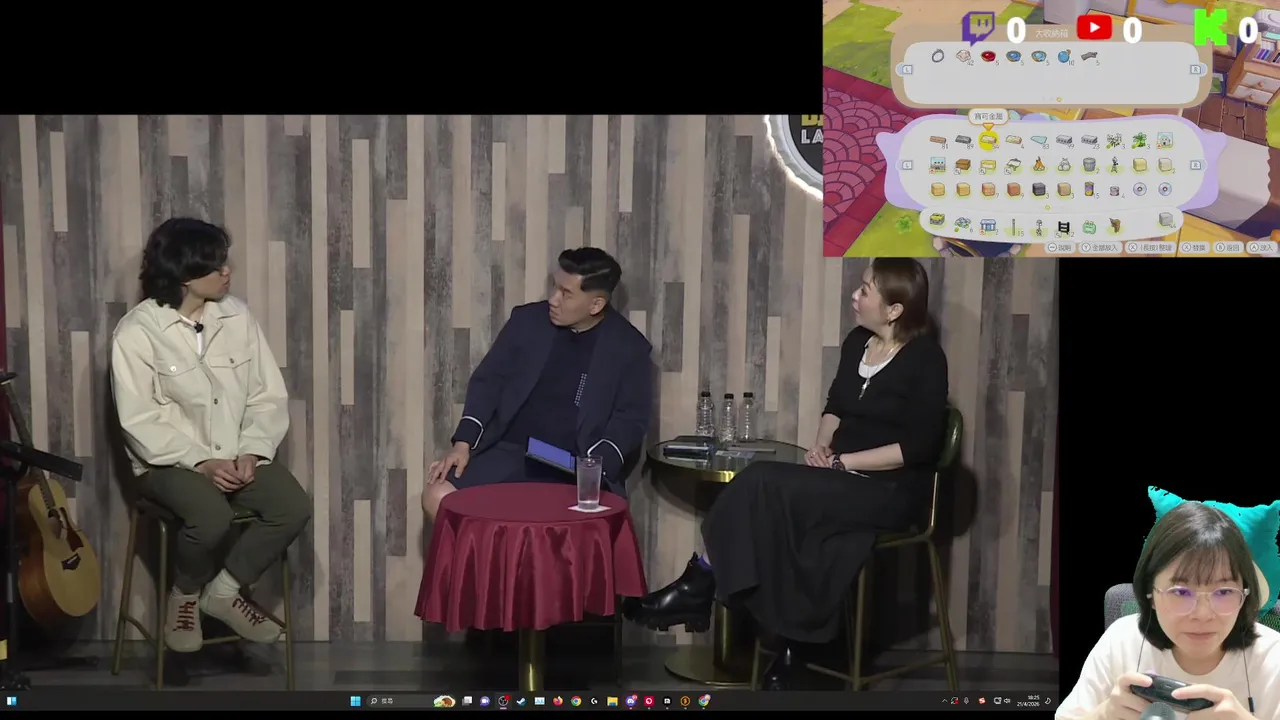Choose the metal trash can item
The height and width of the screenshot is (720, 1280).
point(1089,165)
